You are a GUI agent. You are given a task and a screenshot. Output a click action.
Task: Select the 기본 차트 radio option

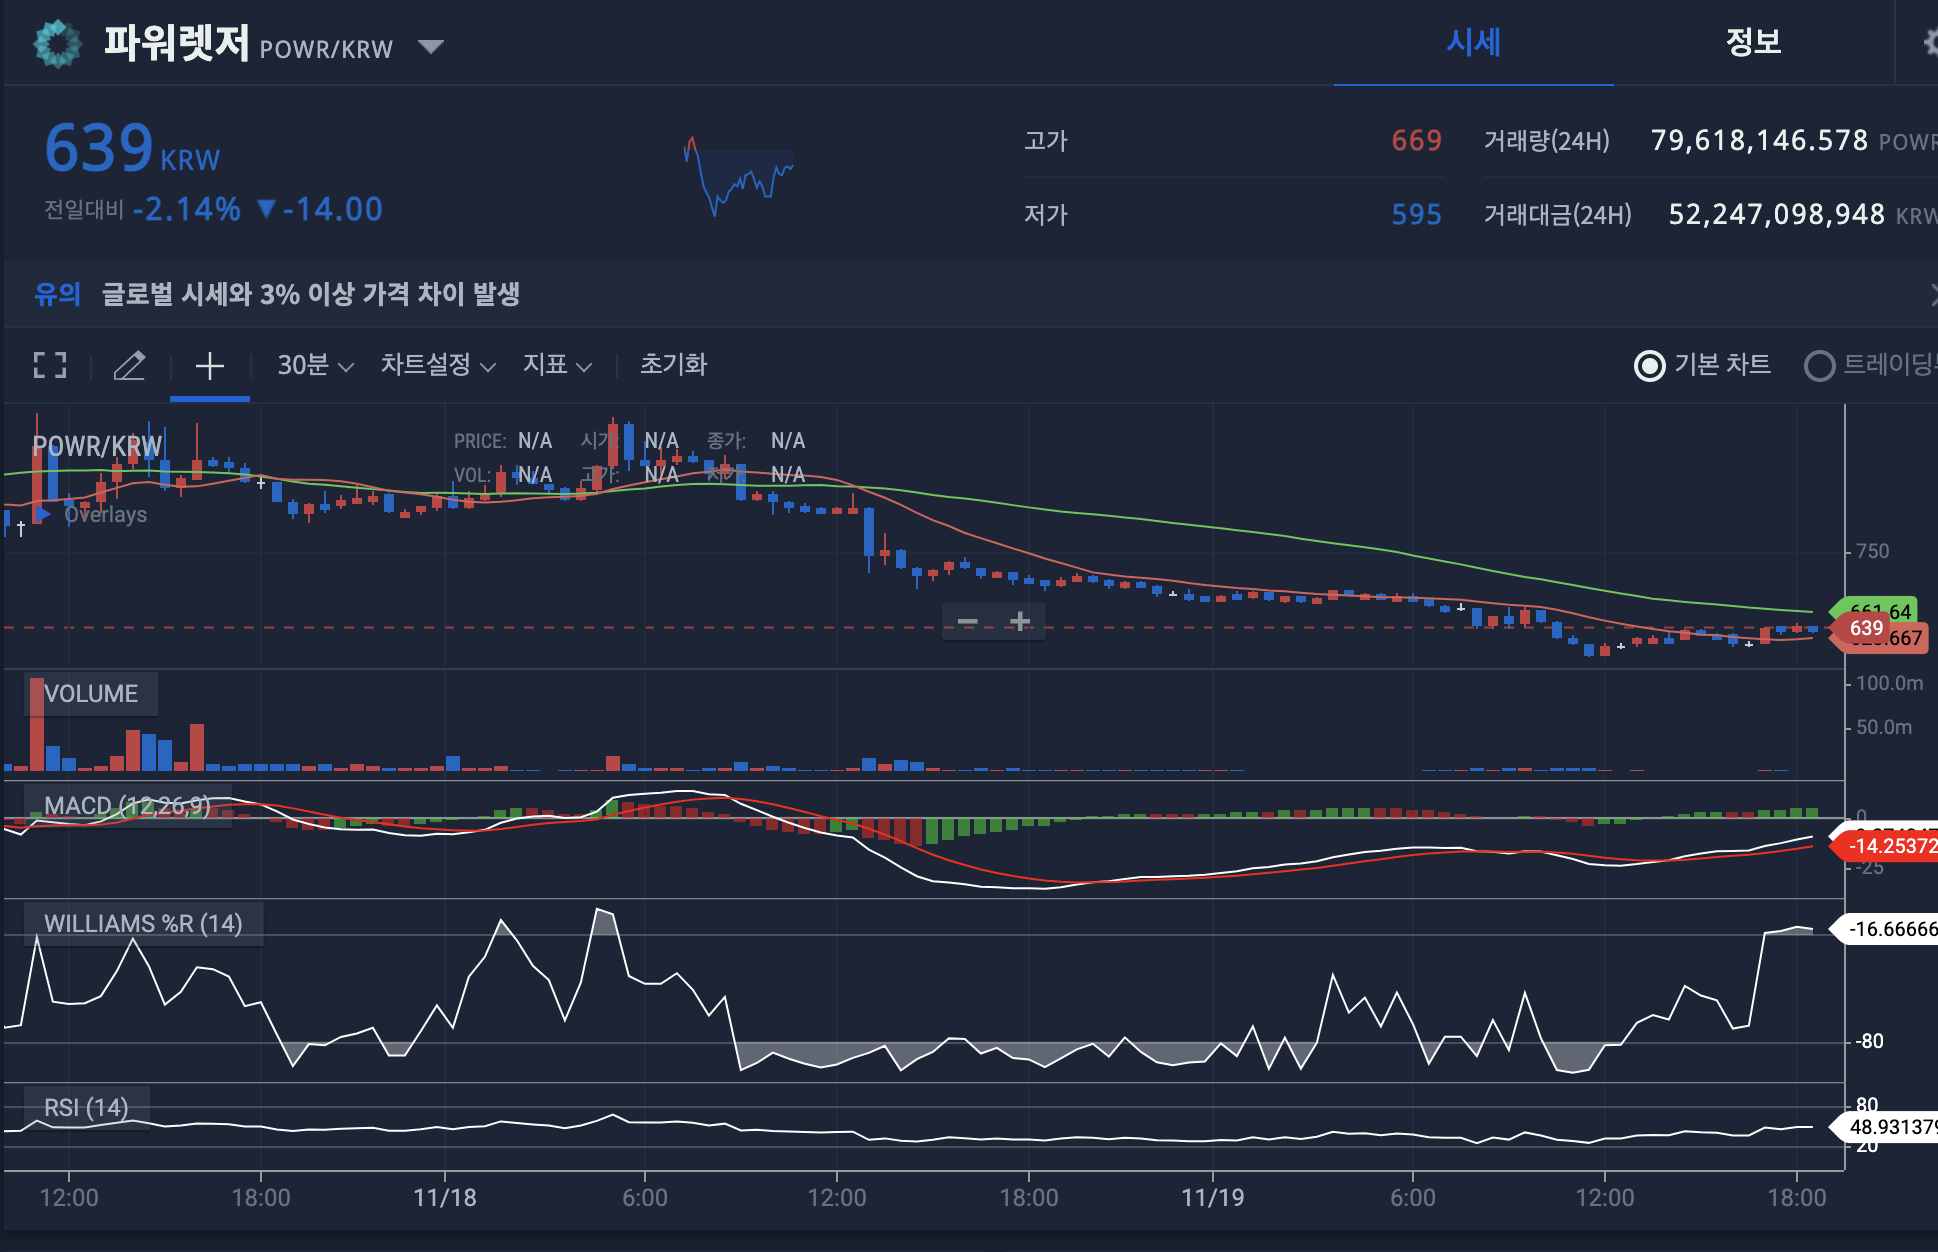(x=1649, y=366)
